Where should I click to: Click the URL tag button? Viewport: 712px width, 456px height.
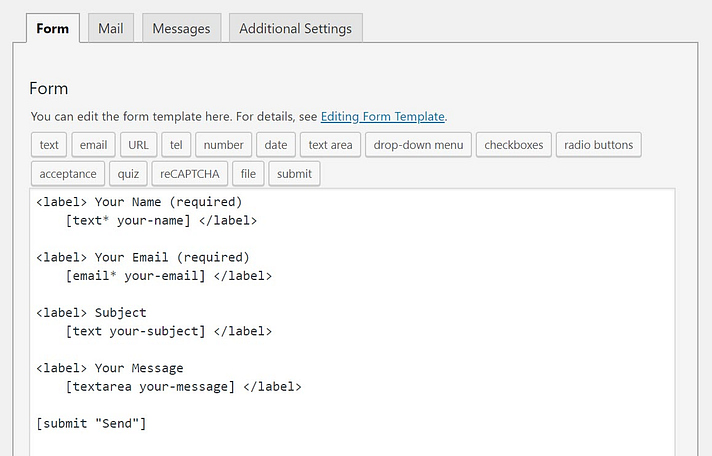[138, 145]
